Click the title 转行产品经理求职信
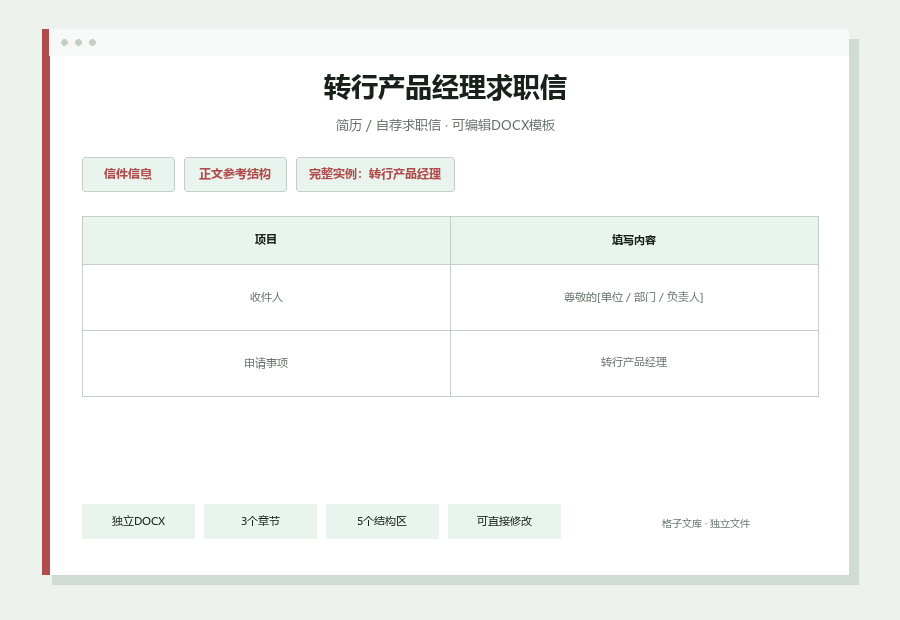The image size is (900, 620). pos(445,88)
